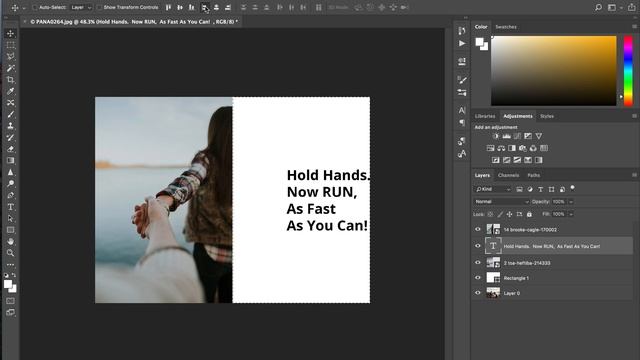The width and height of the screenshot is (640, 360).
Task: Add a Levels adjustment
Action: (507, 136)
